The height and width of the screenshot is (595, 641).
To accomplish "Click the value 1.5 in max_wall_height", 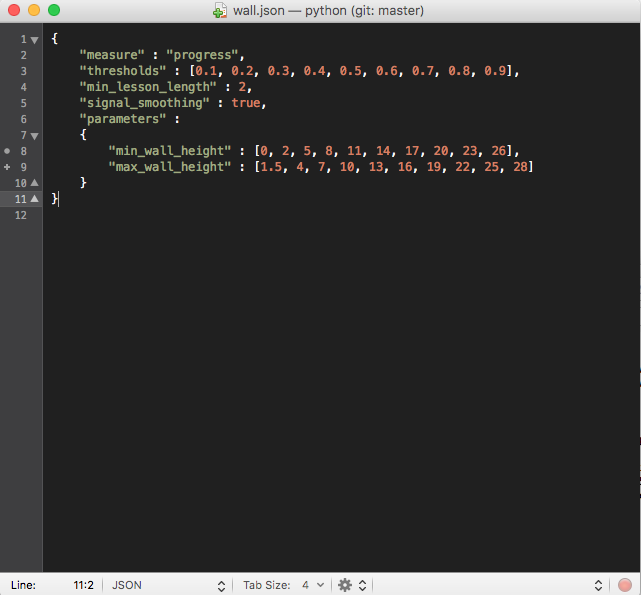I will pyautogui.click(x=271, y=166).
